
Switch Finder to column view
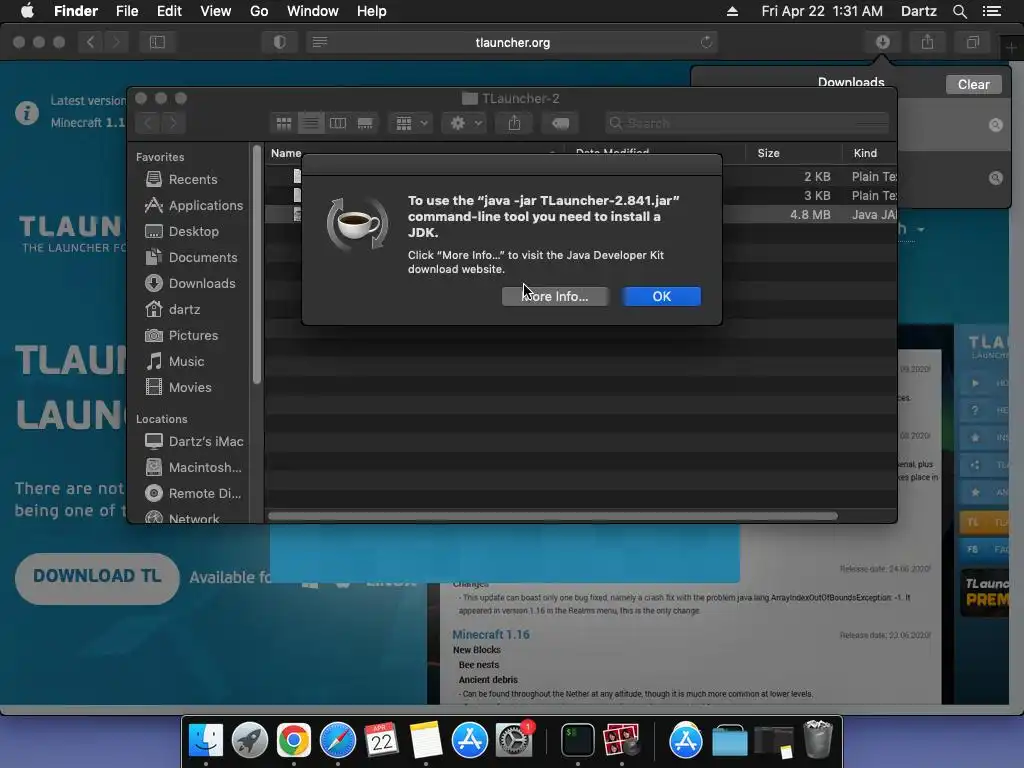coord(338,123)
